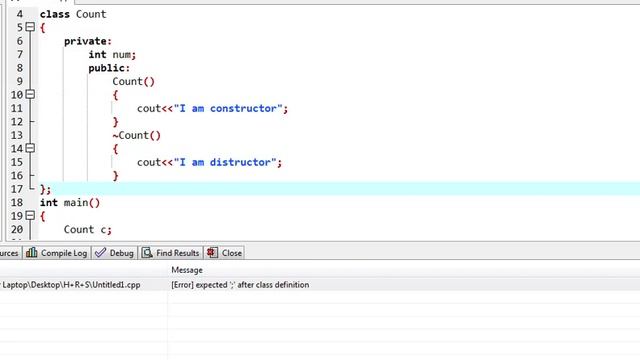Collapse the class body fold at line 5

coord(30,27)
